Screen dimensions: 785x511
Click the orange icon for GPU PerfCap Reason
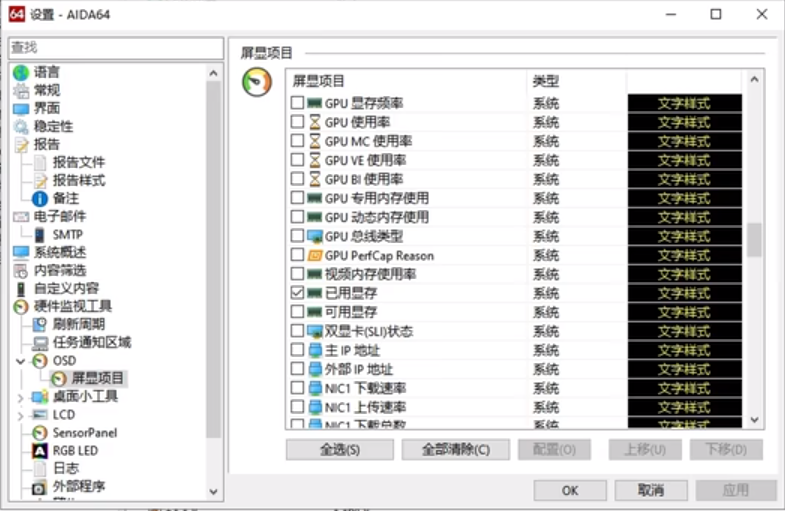coord(314,256)
